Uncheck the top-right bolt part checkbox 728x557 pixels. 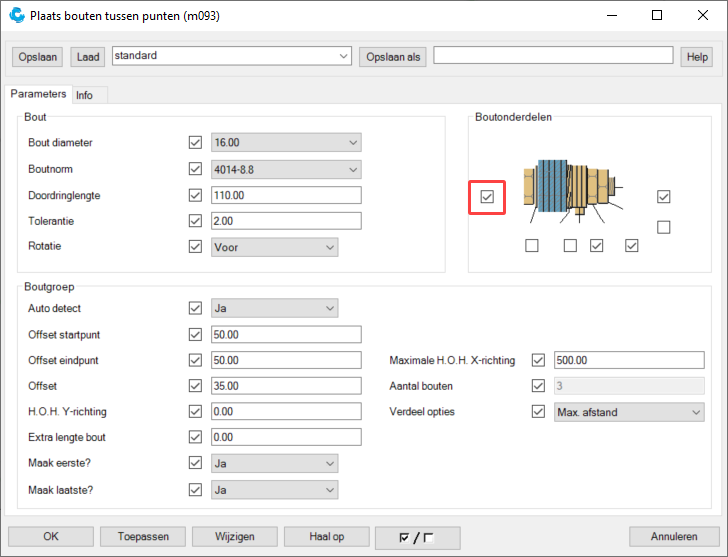click(x=663, y=197)
